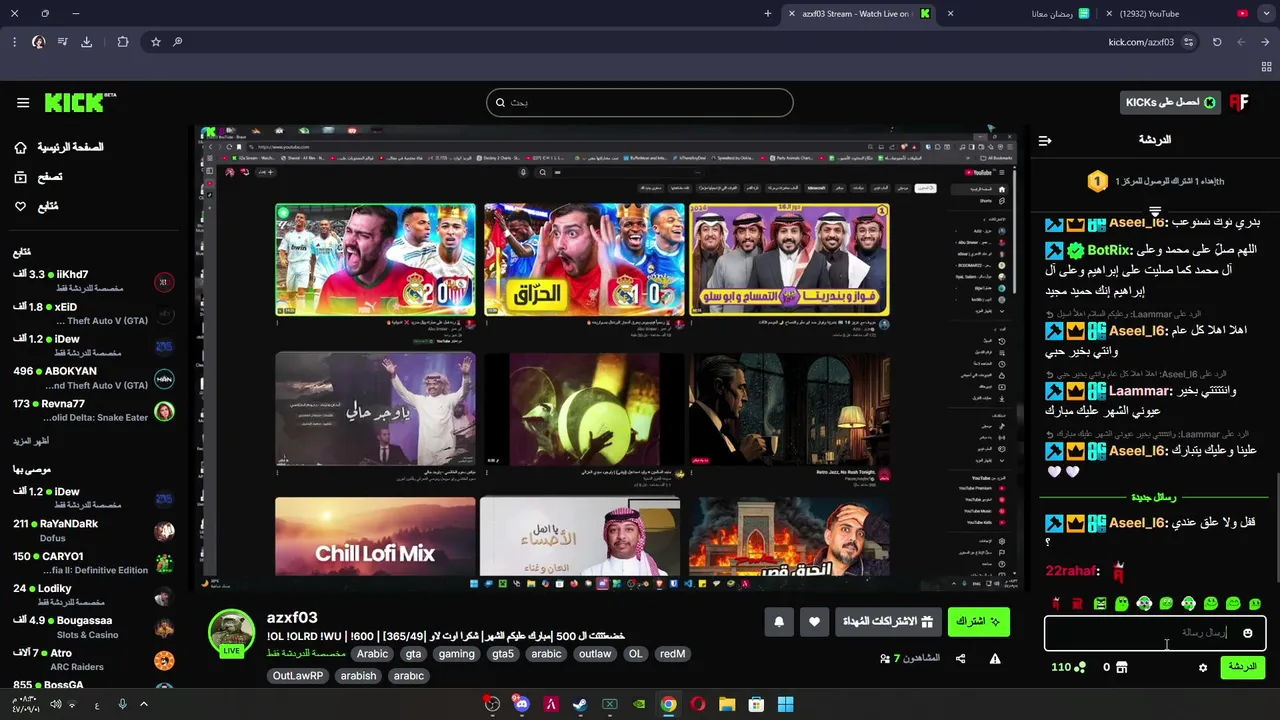Reload the page

[x=1217, y=42]
